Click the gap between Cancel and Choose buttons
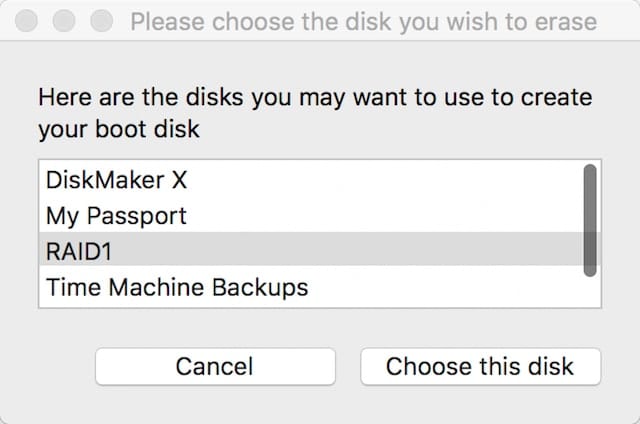The image size is (640, 424). coord(346,366)
